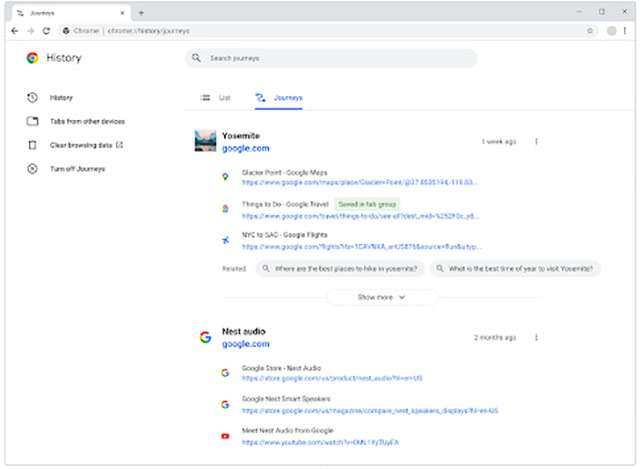640x469 pixels.
Task: Open new tab with plus icon
Action: click(141, 11)
